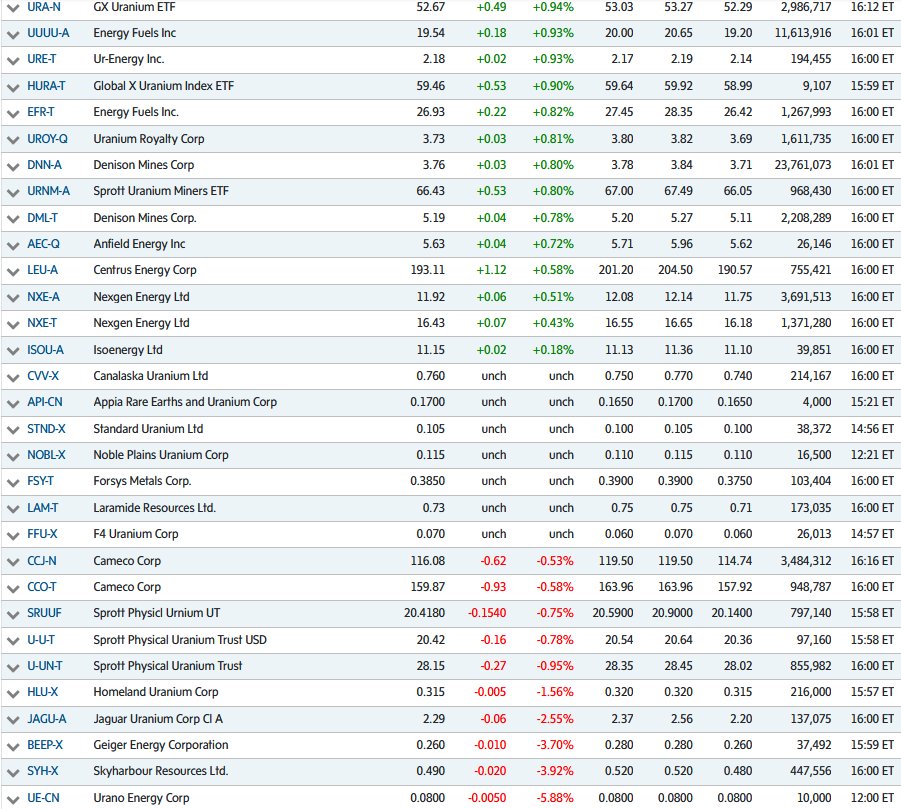Screen dimensions: 901x809
Task: Expand the ISOU-A row chevron
Action: (13, 351)
